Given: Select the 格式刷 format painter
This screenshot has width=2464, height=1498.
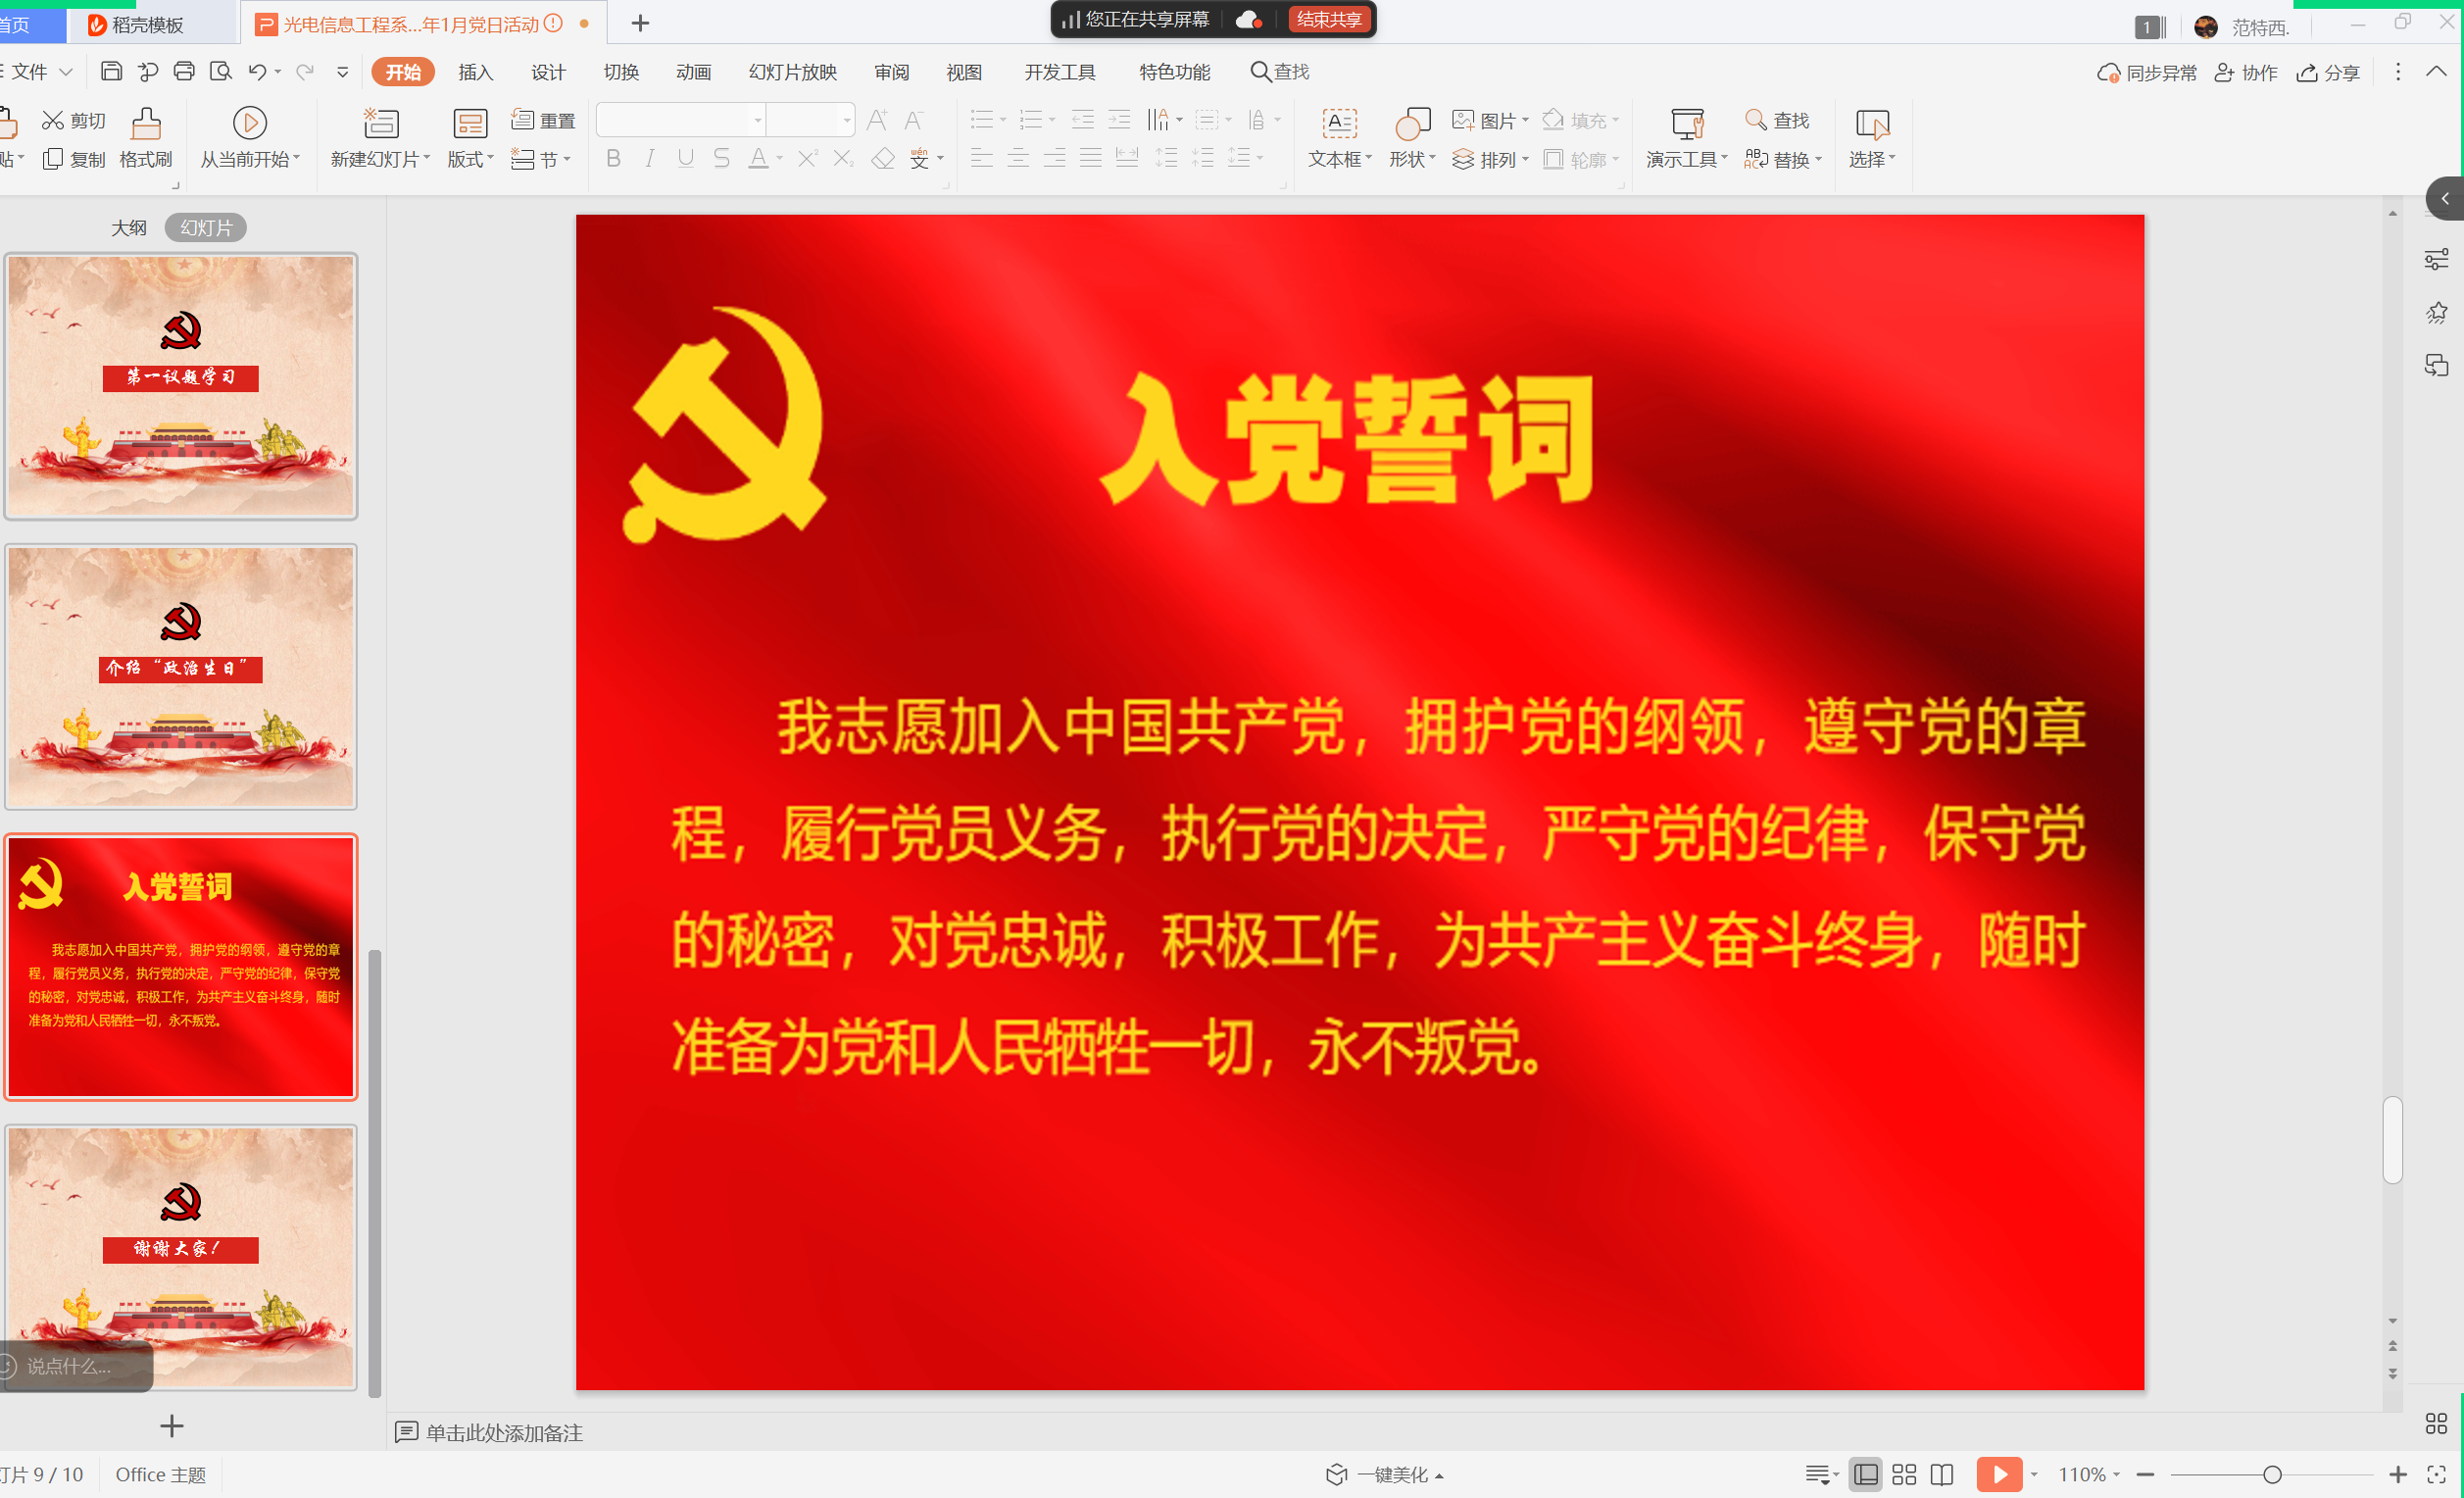Looking at the screenshot, I should click(146, 138).
